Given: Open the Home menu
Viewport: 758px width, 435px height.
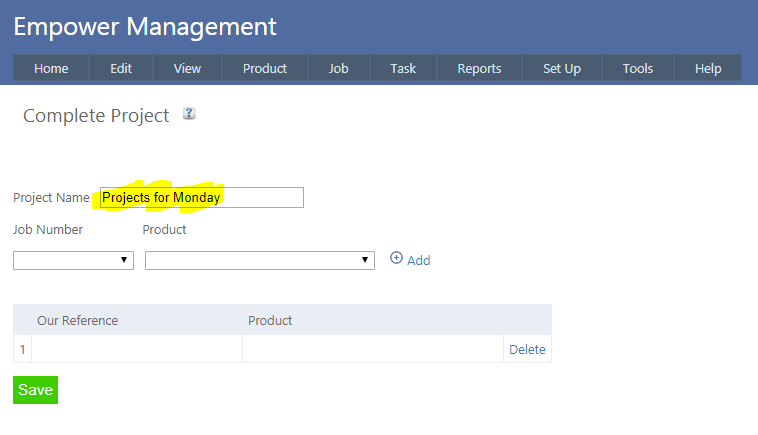Looking at the screenshot, I should [51, 68].
